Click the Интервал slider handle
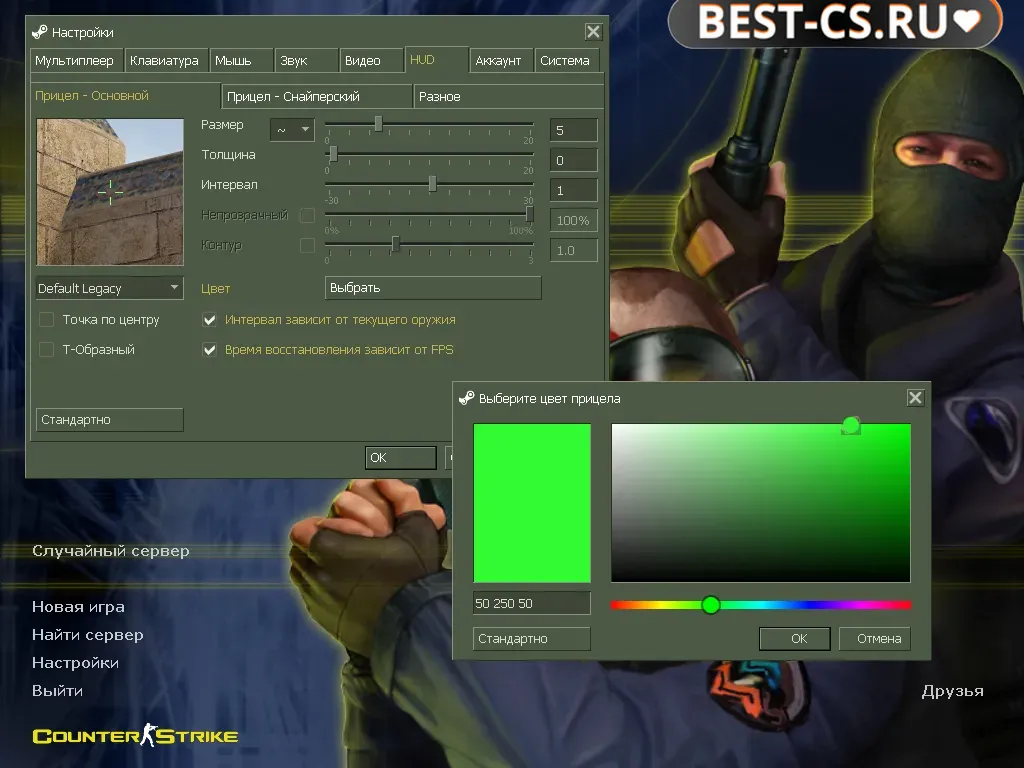This screenshot has height=768, width=1024. pyautogui.click(x=432, y=184)
